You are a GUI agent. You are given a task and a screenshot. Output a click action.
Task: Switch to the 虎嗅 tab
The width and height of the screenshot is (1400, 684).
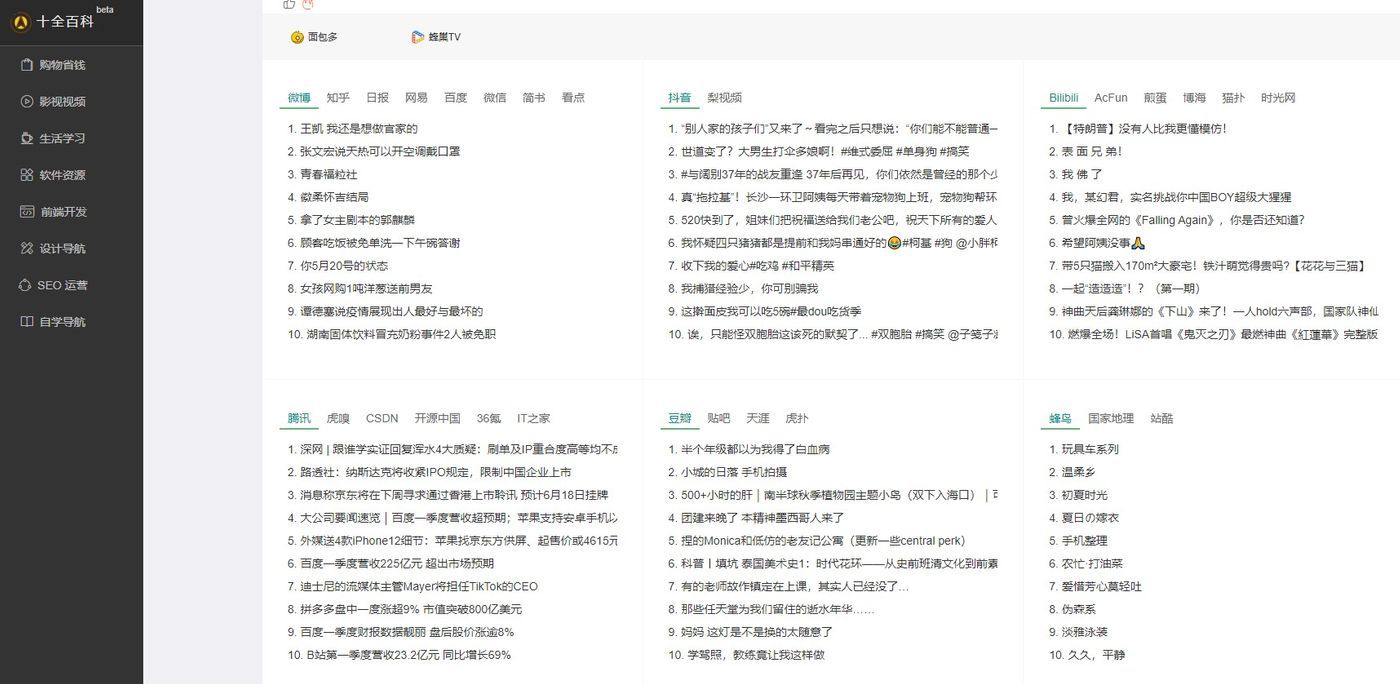(x=338, y=418)
